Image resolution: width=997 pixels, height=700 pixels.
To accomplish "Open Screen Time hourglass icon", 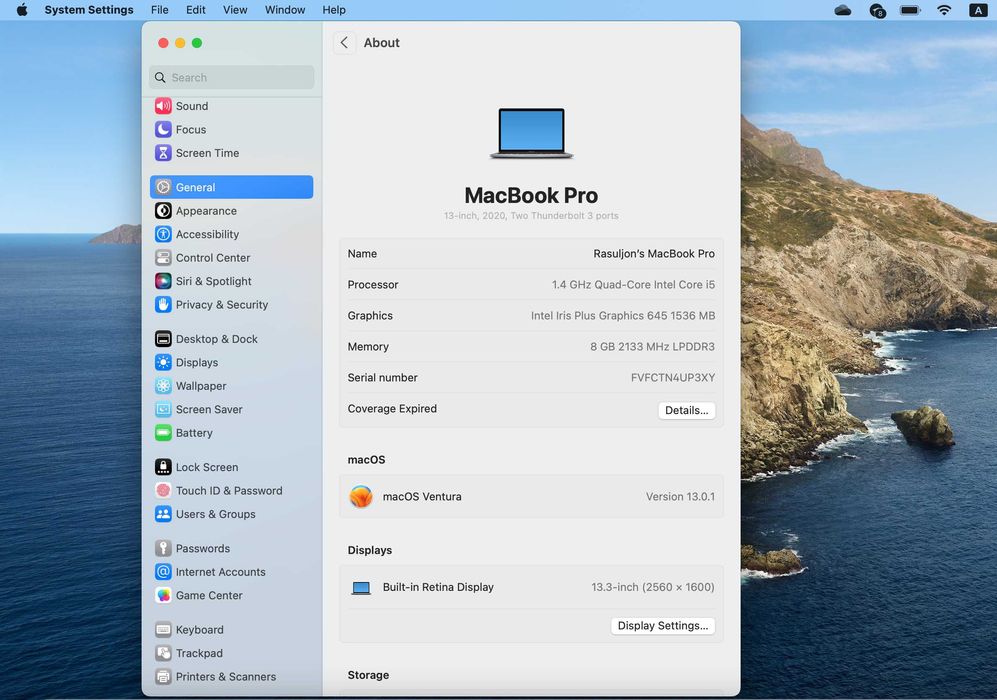I will (163, 153).
